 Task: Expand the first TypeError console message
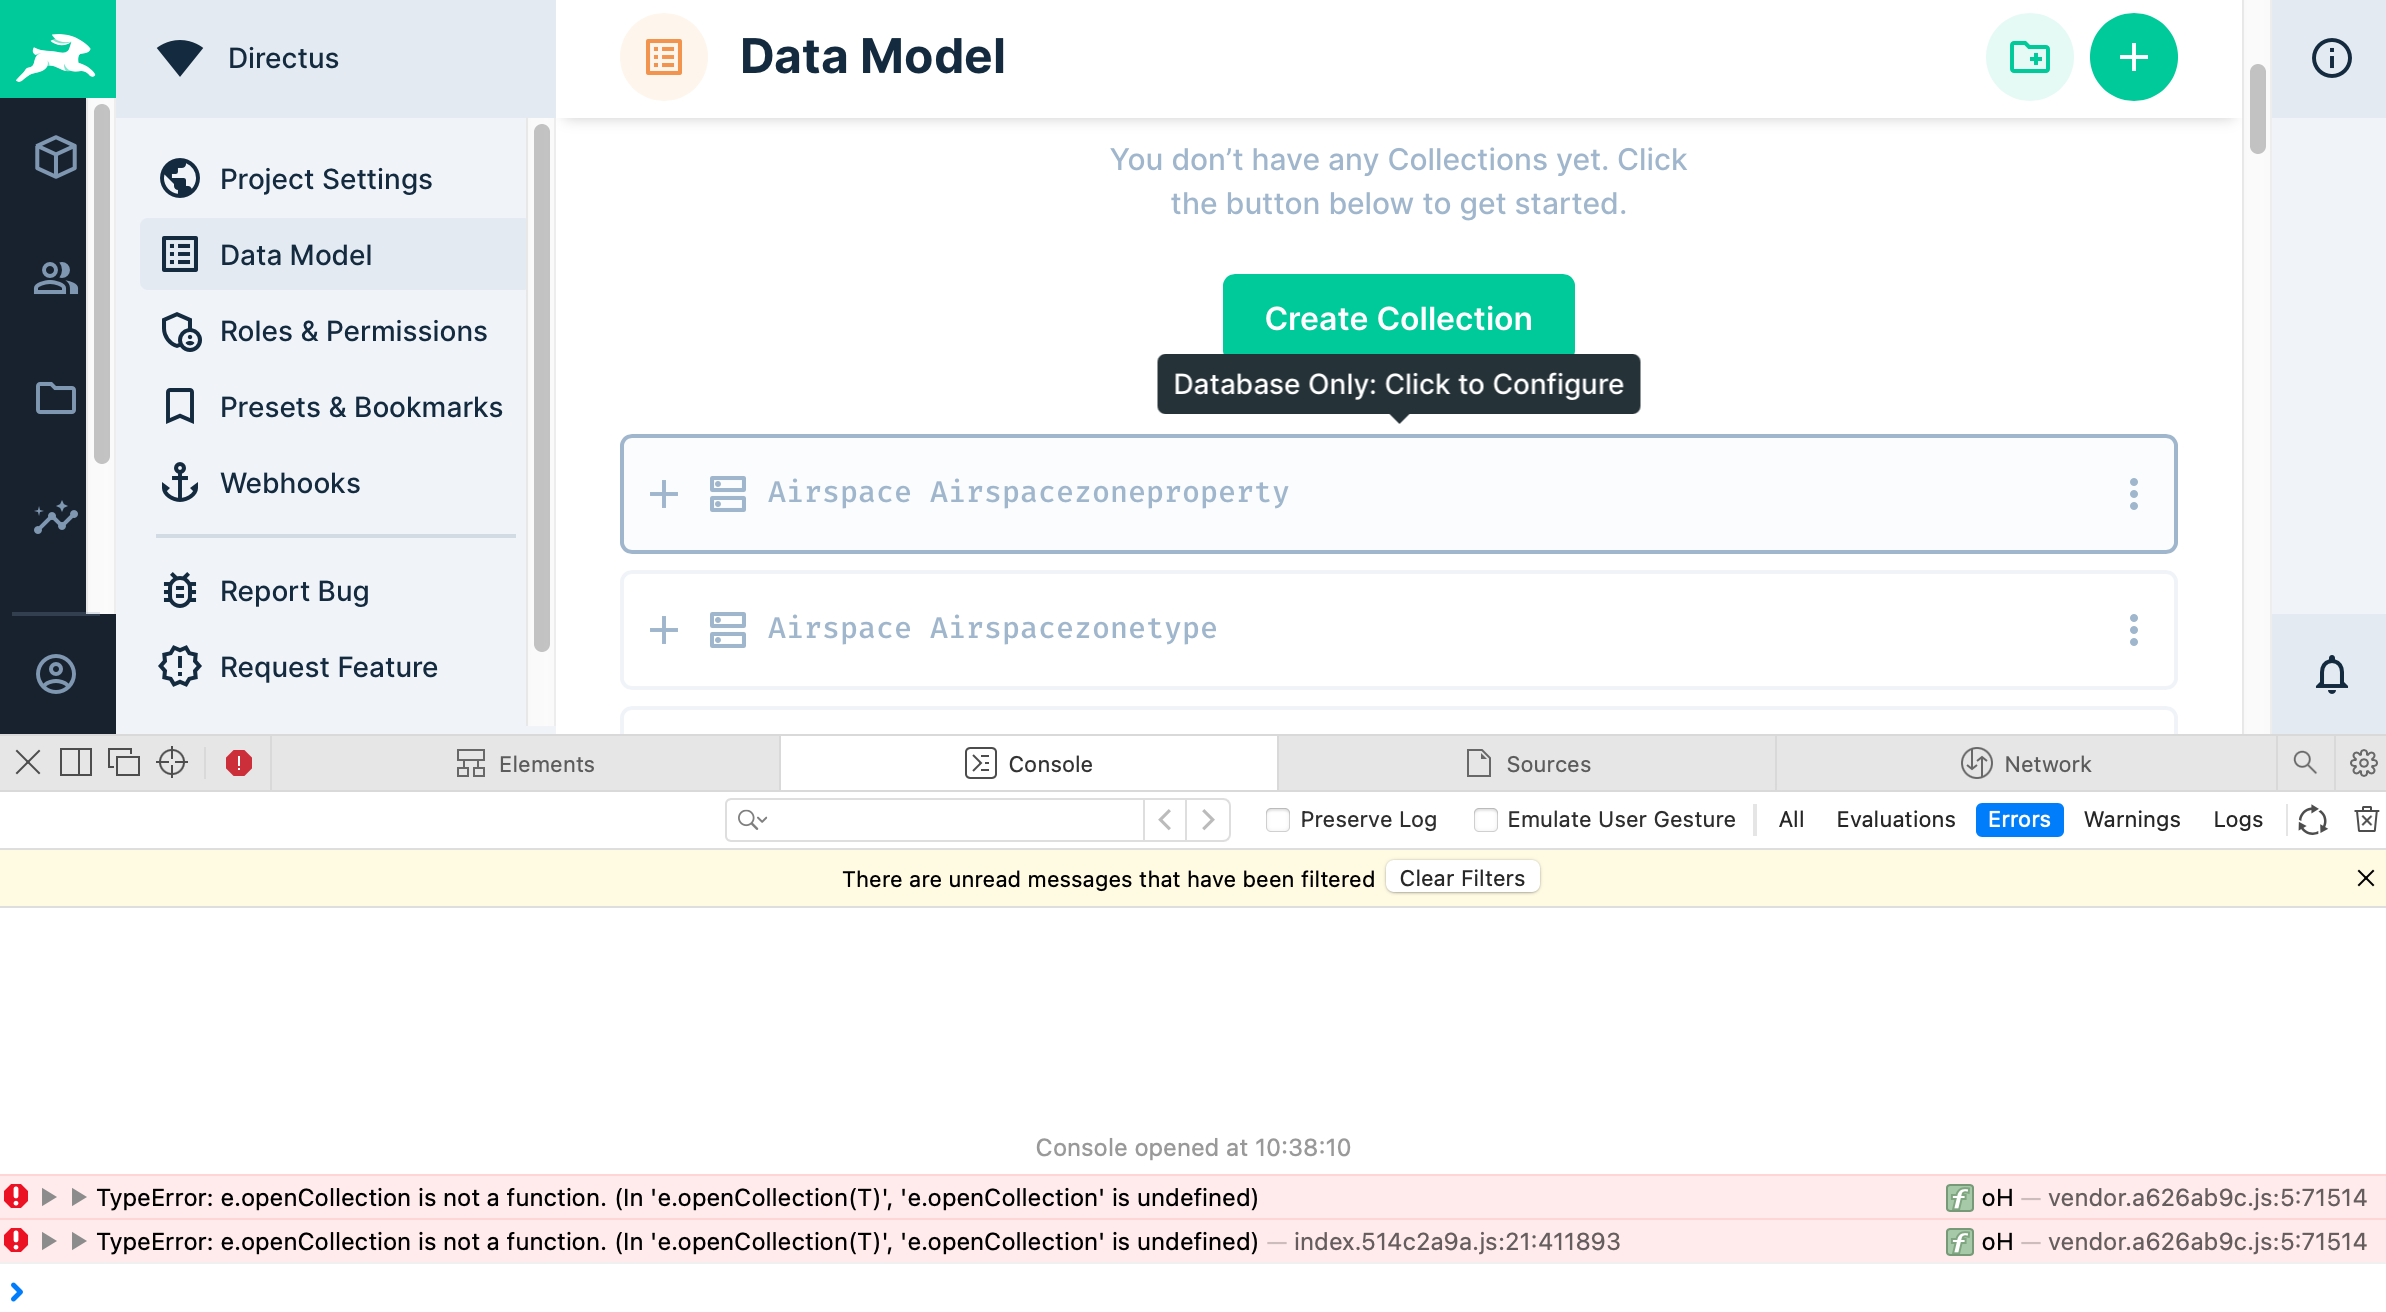pyautogui.click(x=48, y=1197)
